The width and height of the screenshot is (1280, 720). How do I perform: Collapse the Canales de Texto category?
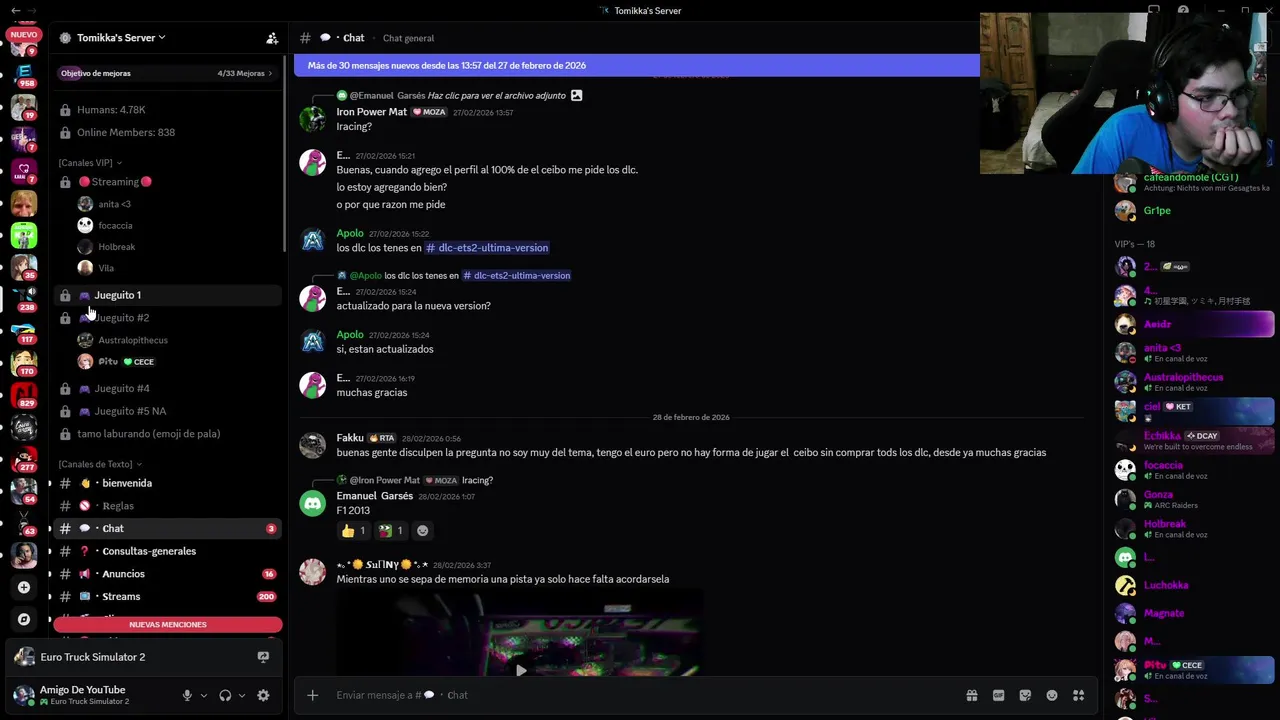100,464
